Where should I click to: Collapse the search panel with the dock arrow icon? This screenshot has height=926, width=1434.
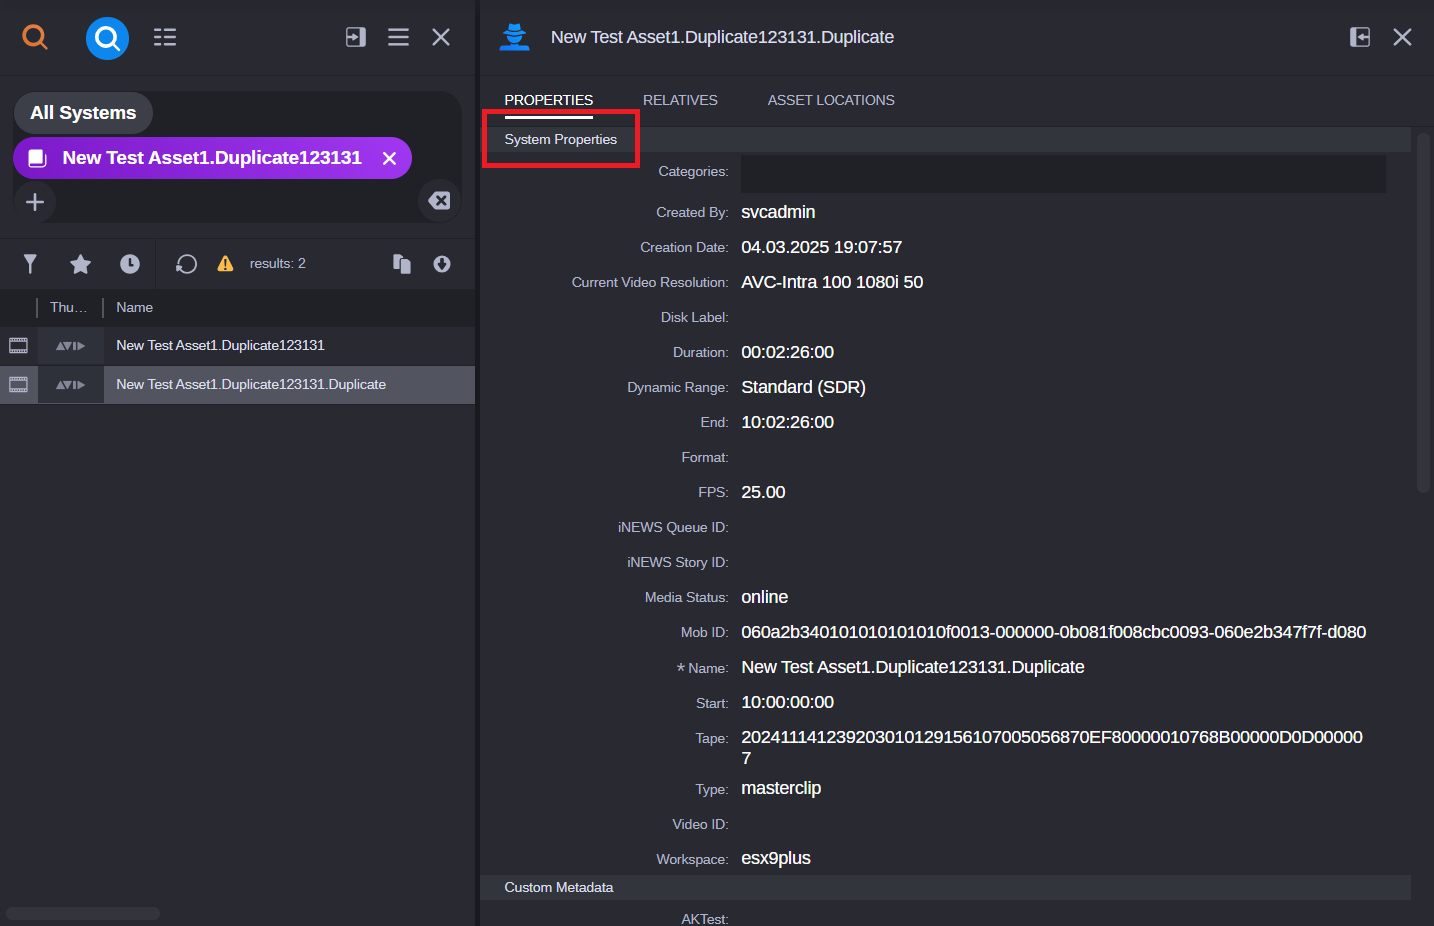point(355,36)
